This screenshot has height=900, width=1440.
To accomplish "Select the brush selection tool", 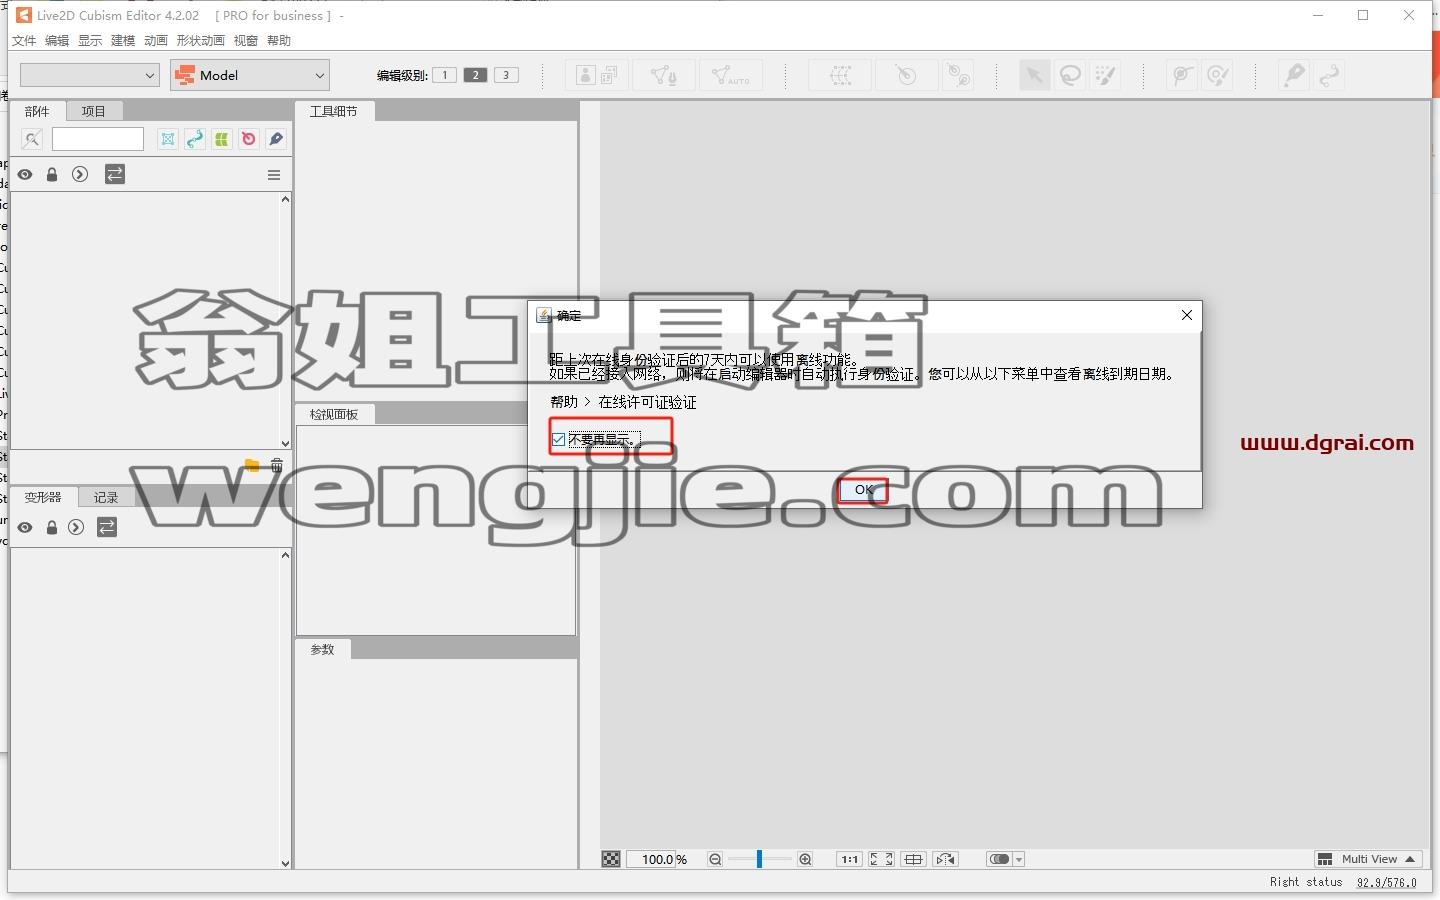I will point(1105,75).
